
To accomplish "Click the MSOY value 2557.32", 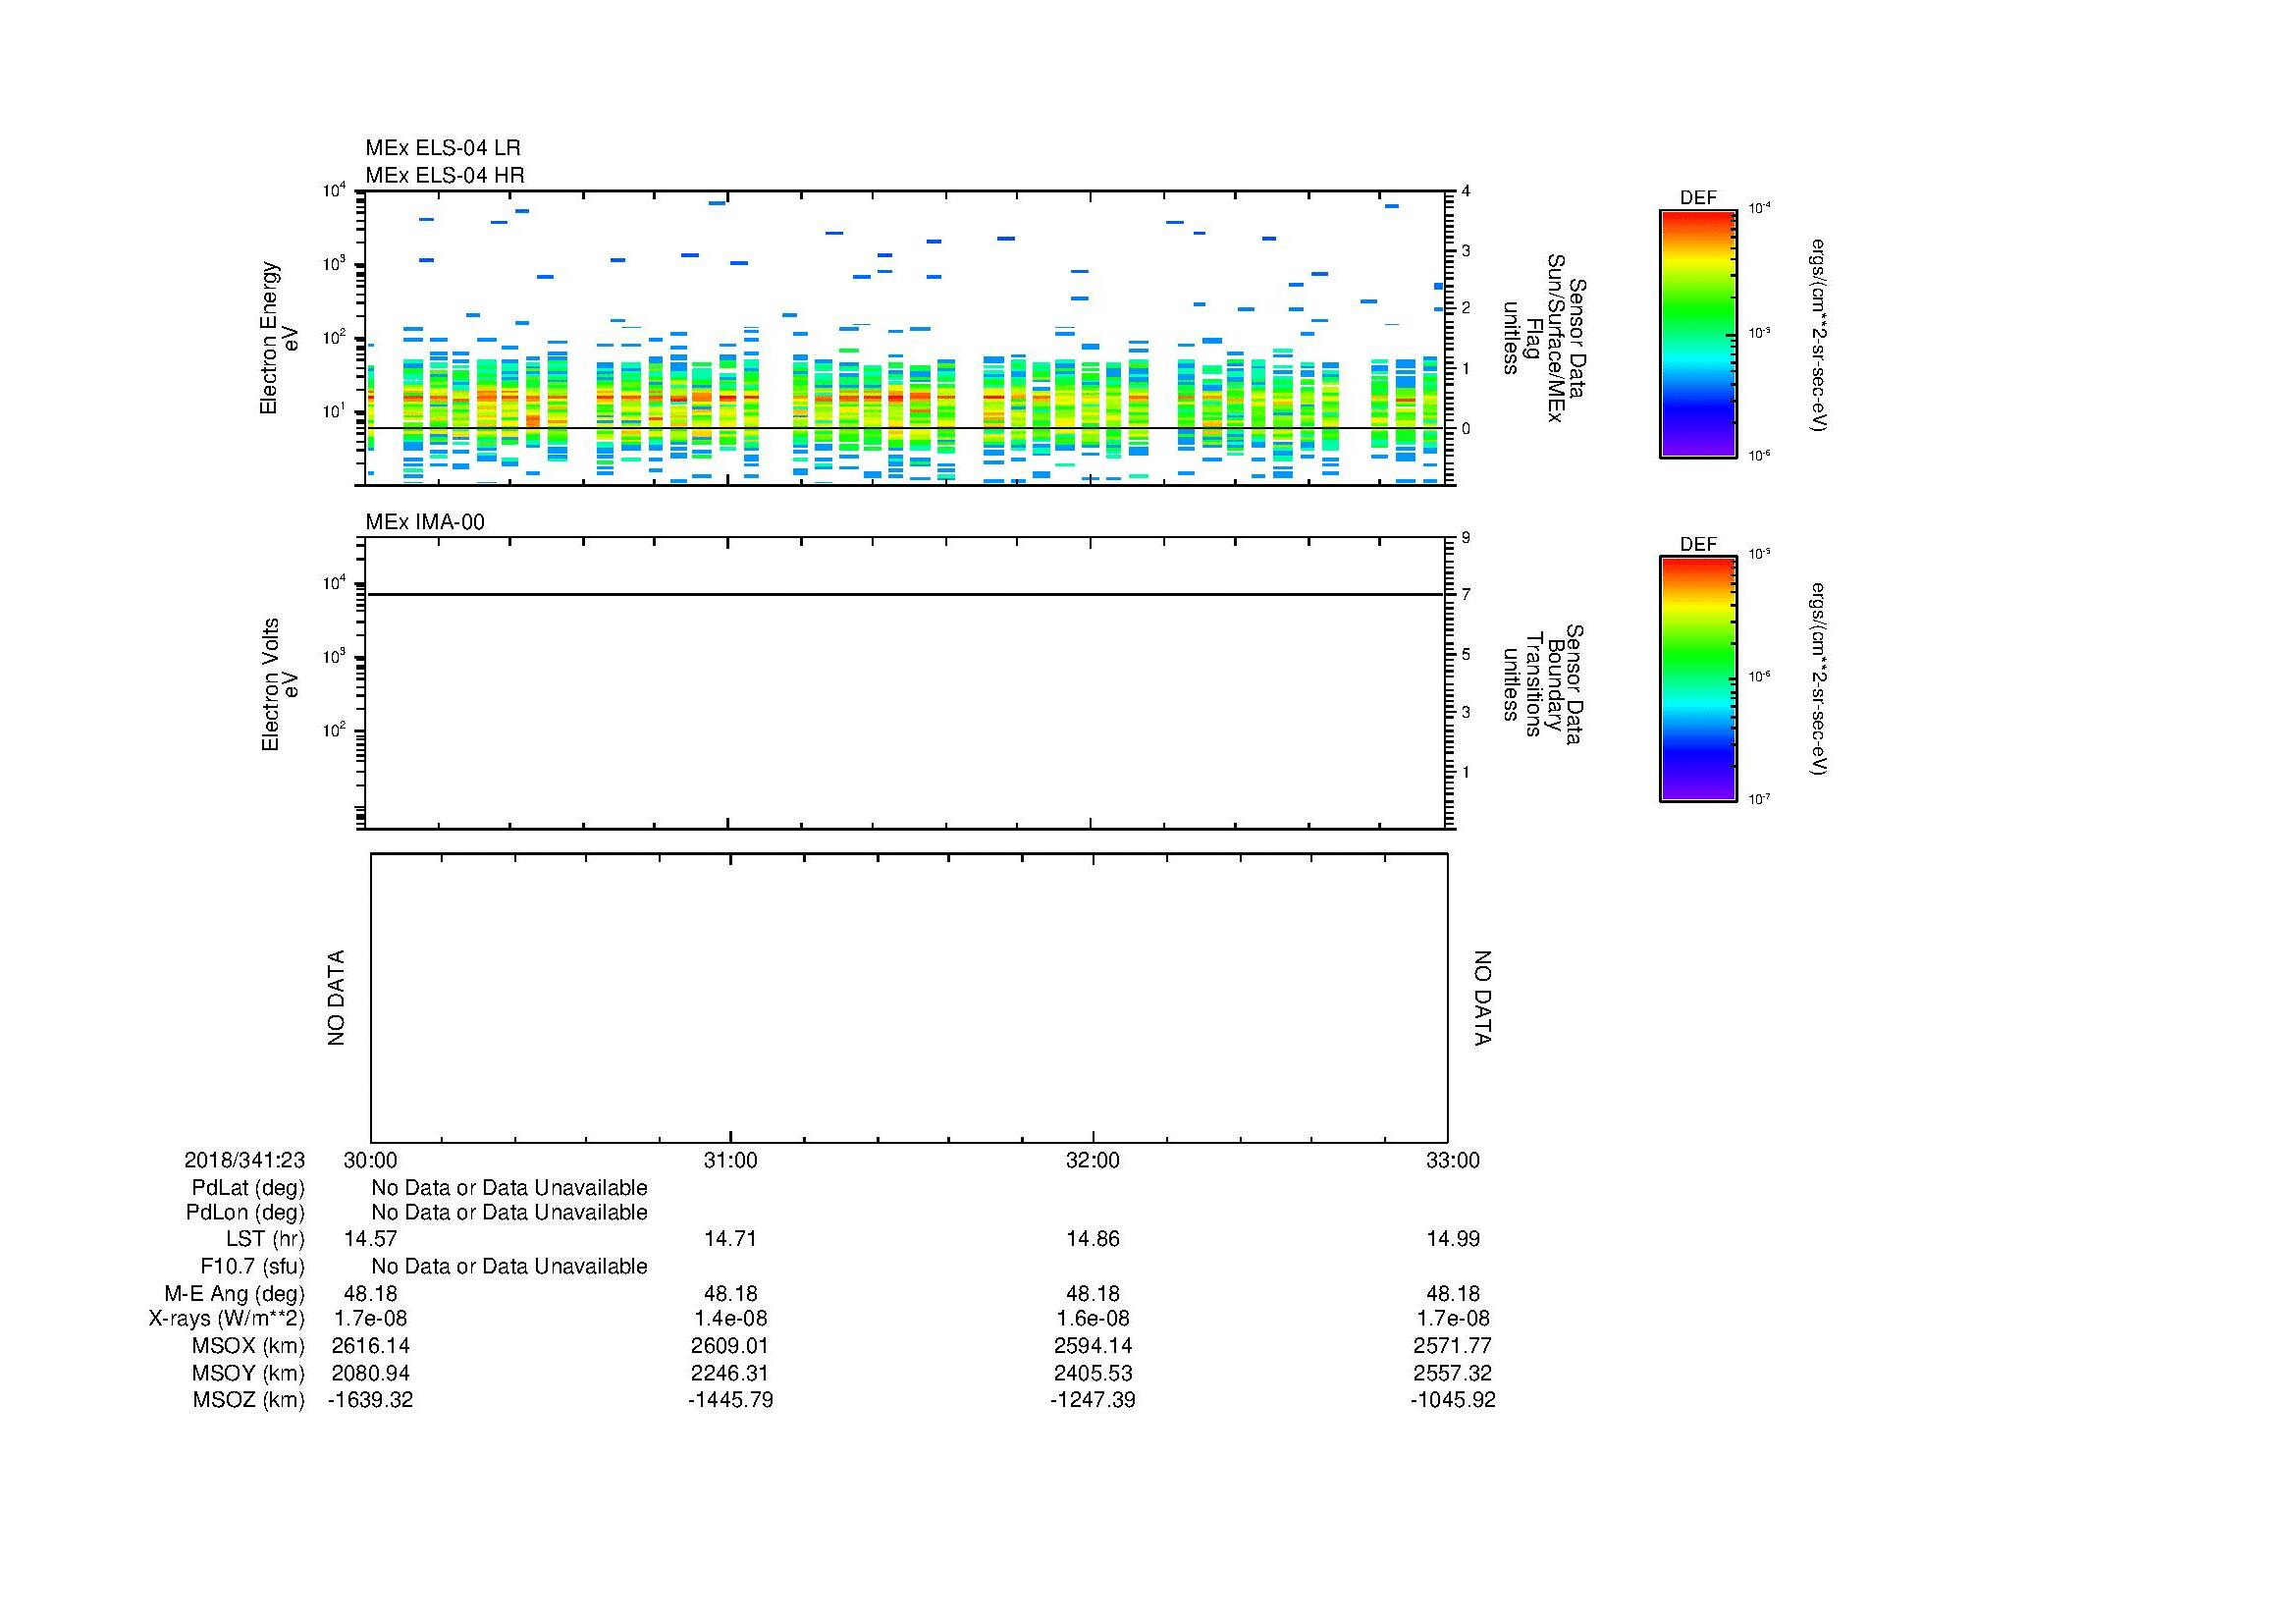I will 1453,1373.
